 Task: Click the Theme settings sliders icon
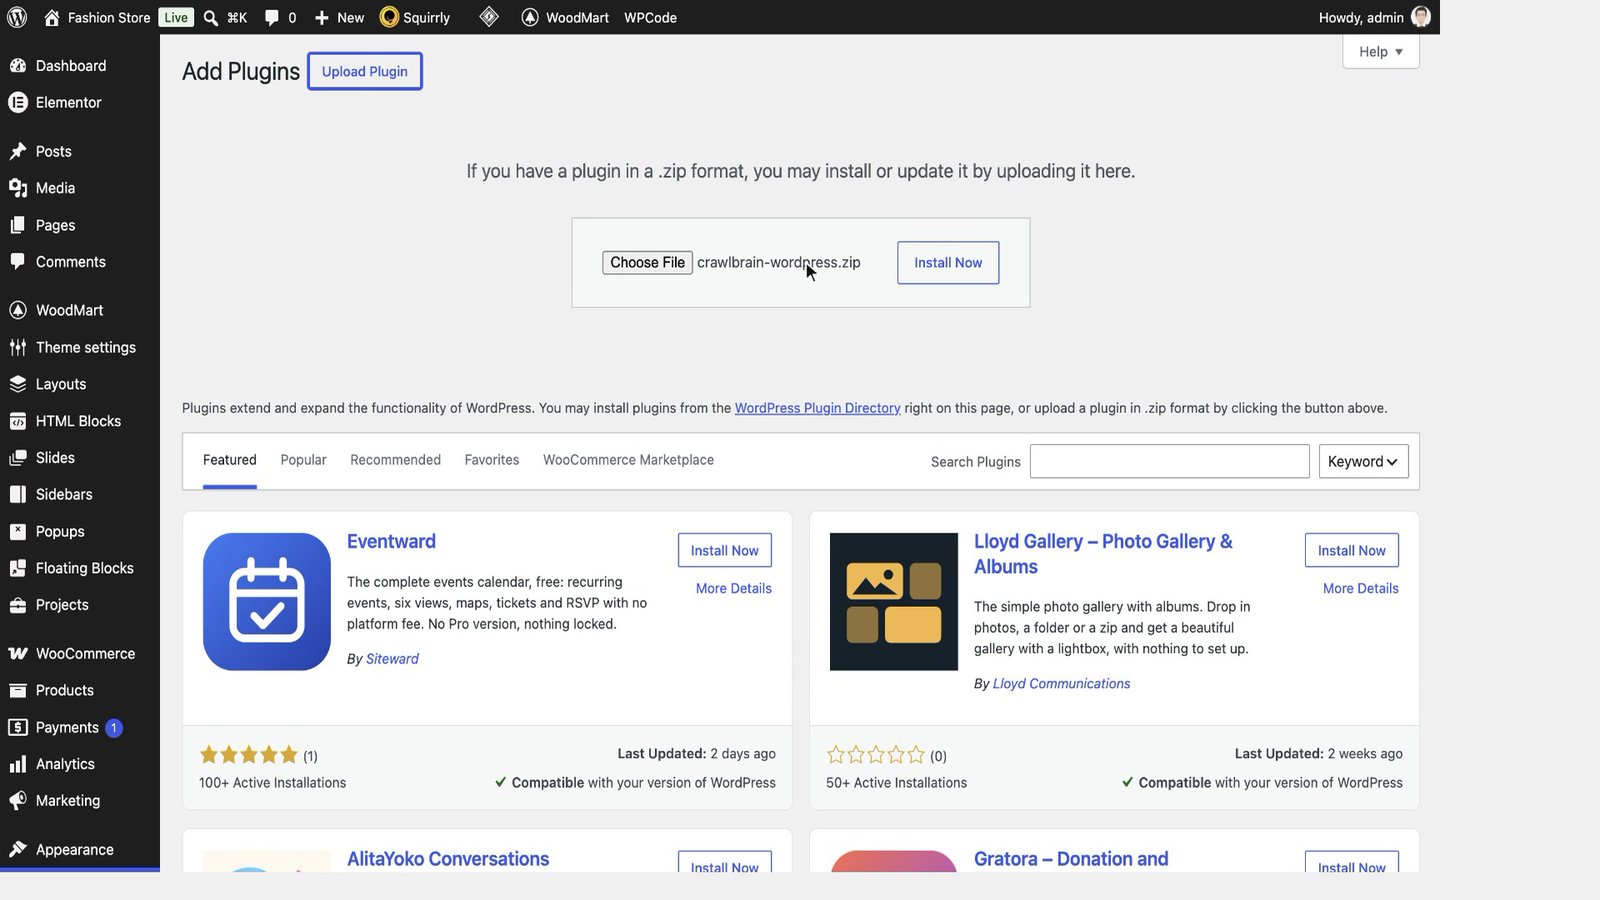pyautogui.click(x=18, y=347)
